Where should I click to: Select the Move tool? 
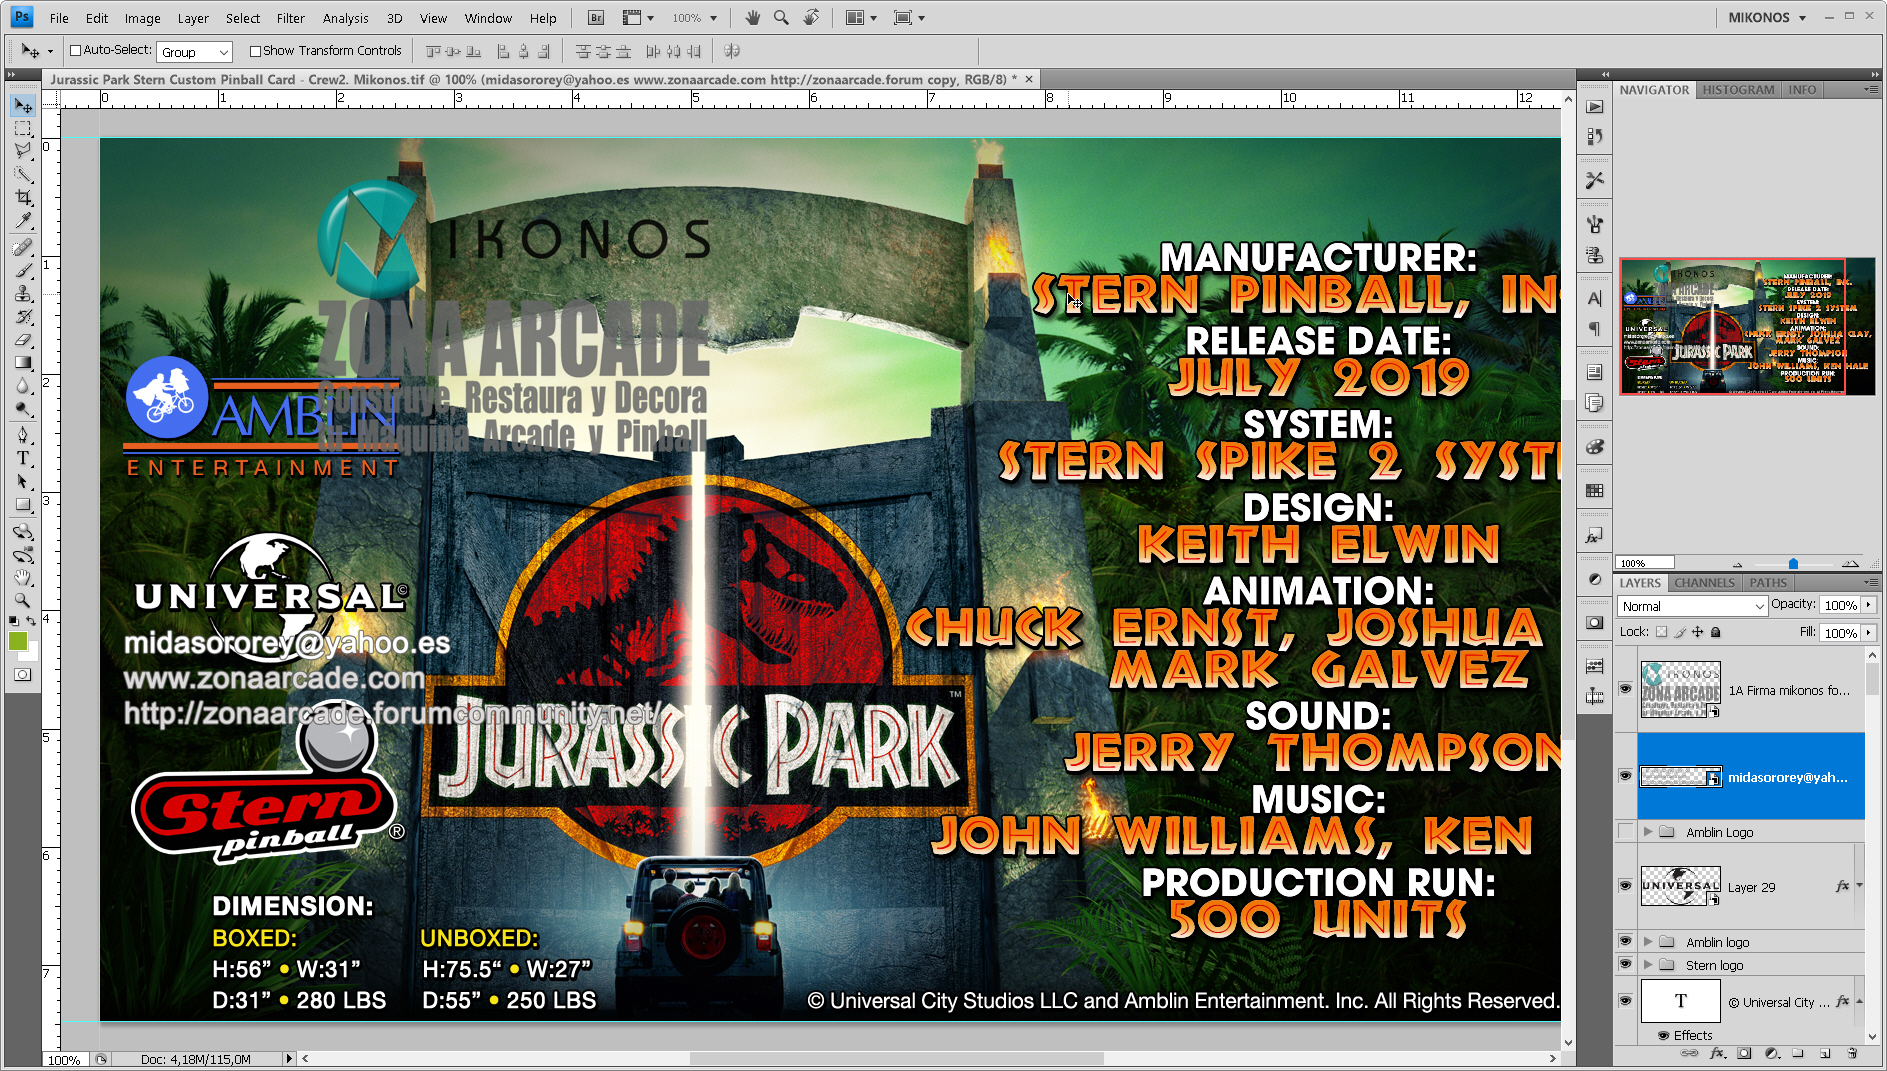[23, 106]
